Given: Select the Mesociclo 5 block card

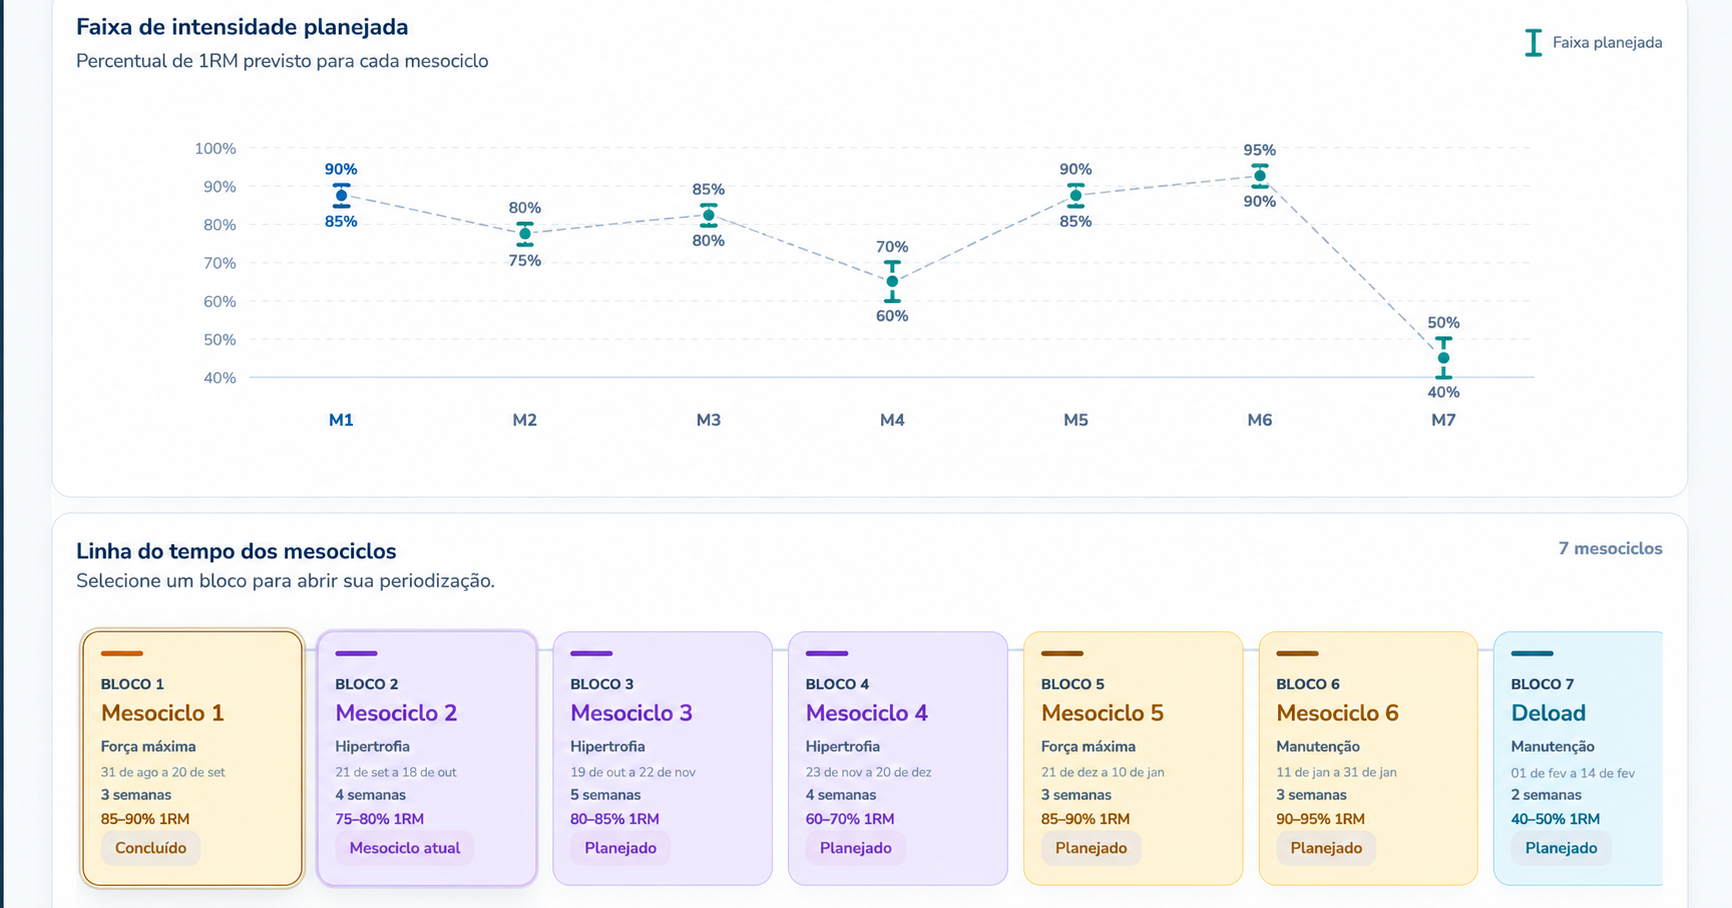Looking at the screenshot, I should coord(1133,758).
